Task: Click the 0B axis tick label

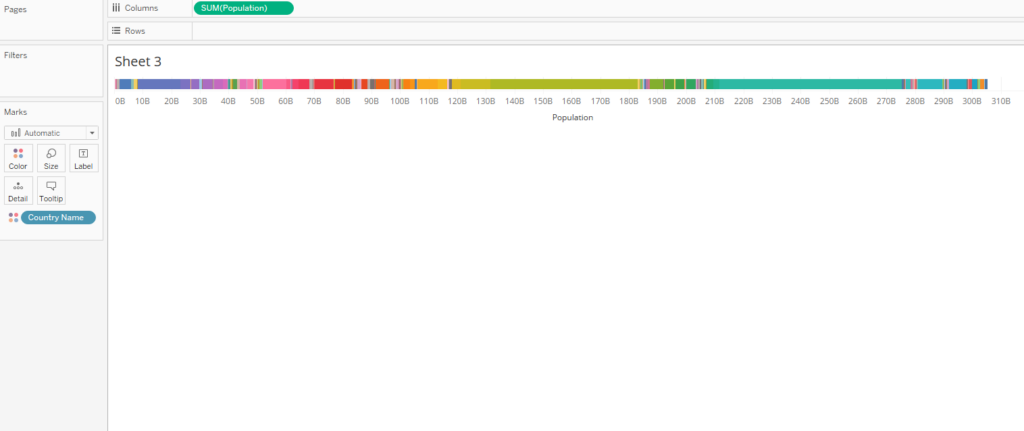Action: (120, 101)
